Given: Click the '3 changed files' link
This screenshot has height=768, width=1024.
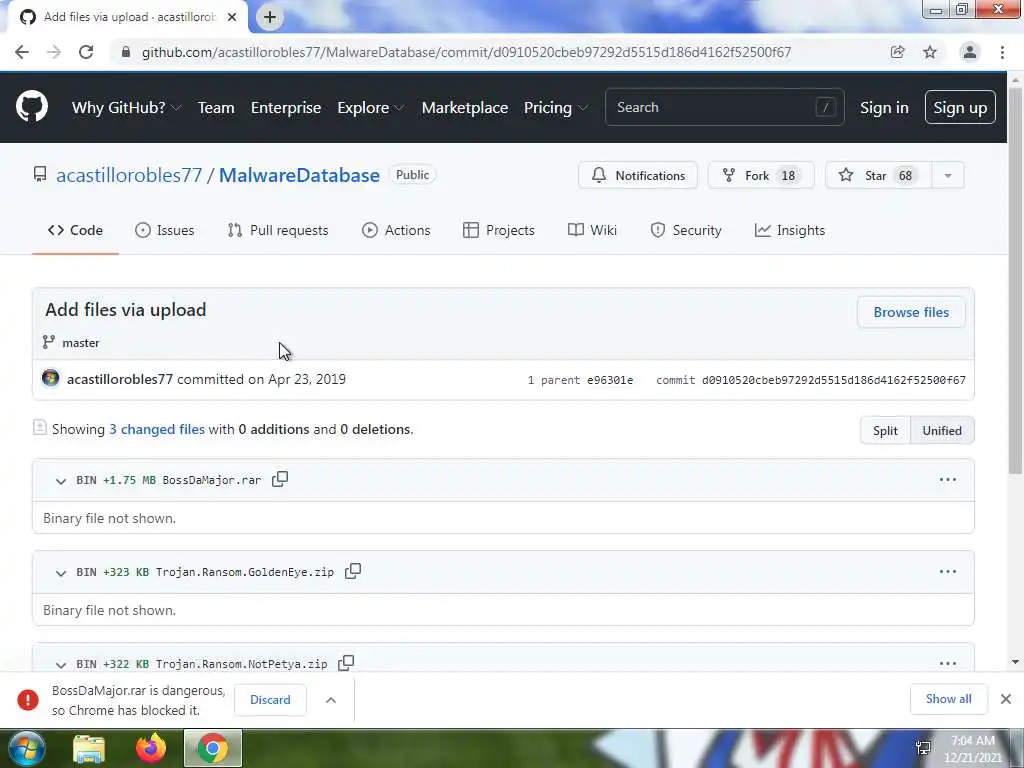Looking at the screenshot, I should click(x=157, y=429).
